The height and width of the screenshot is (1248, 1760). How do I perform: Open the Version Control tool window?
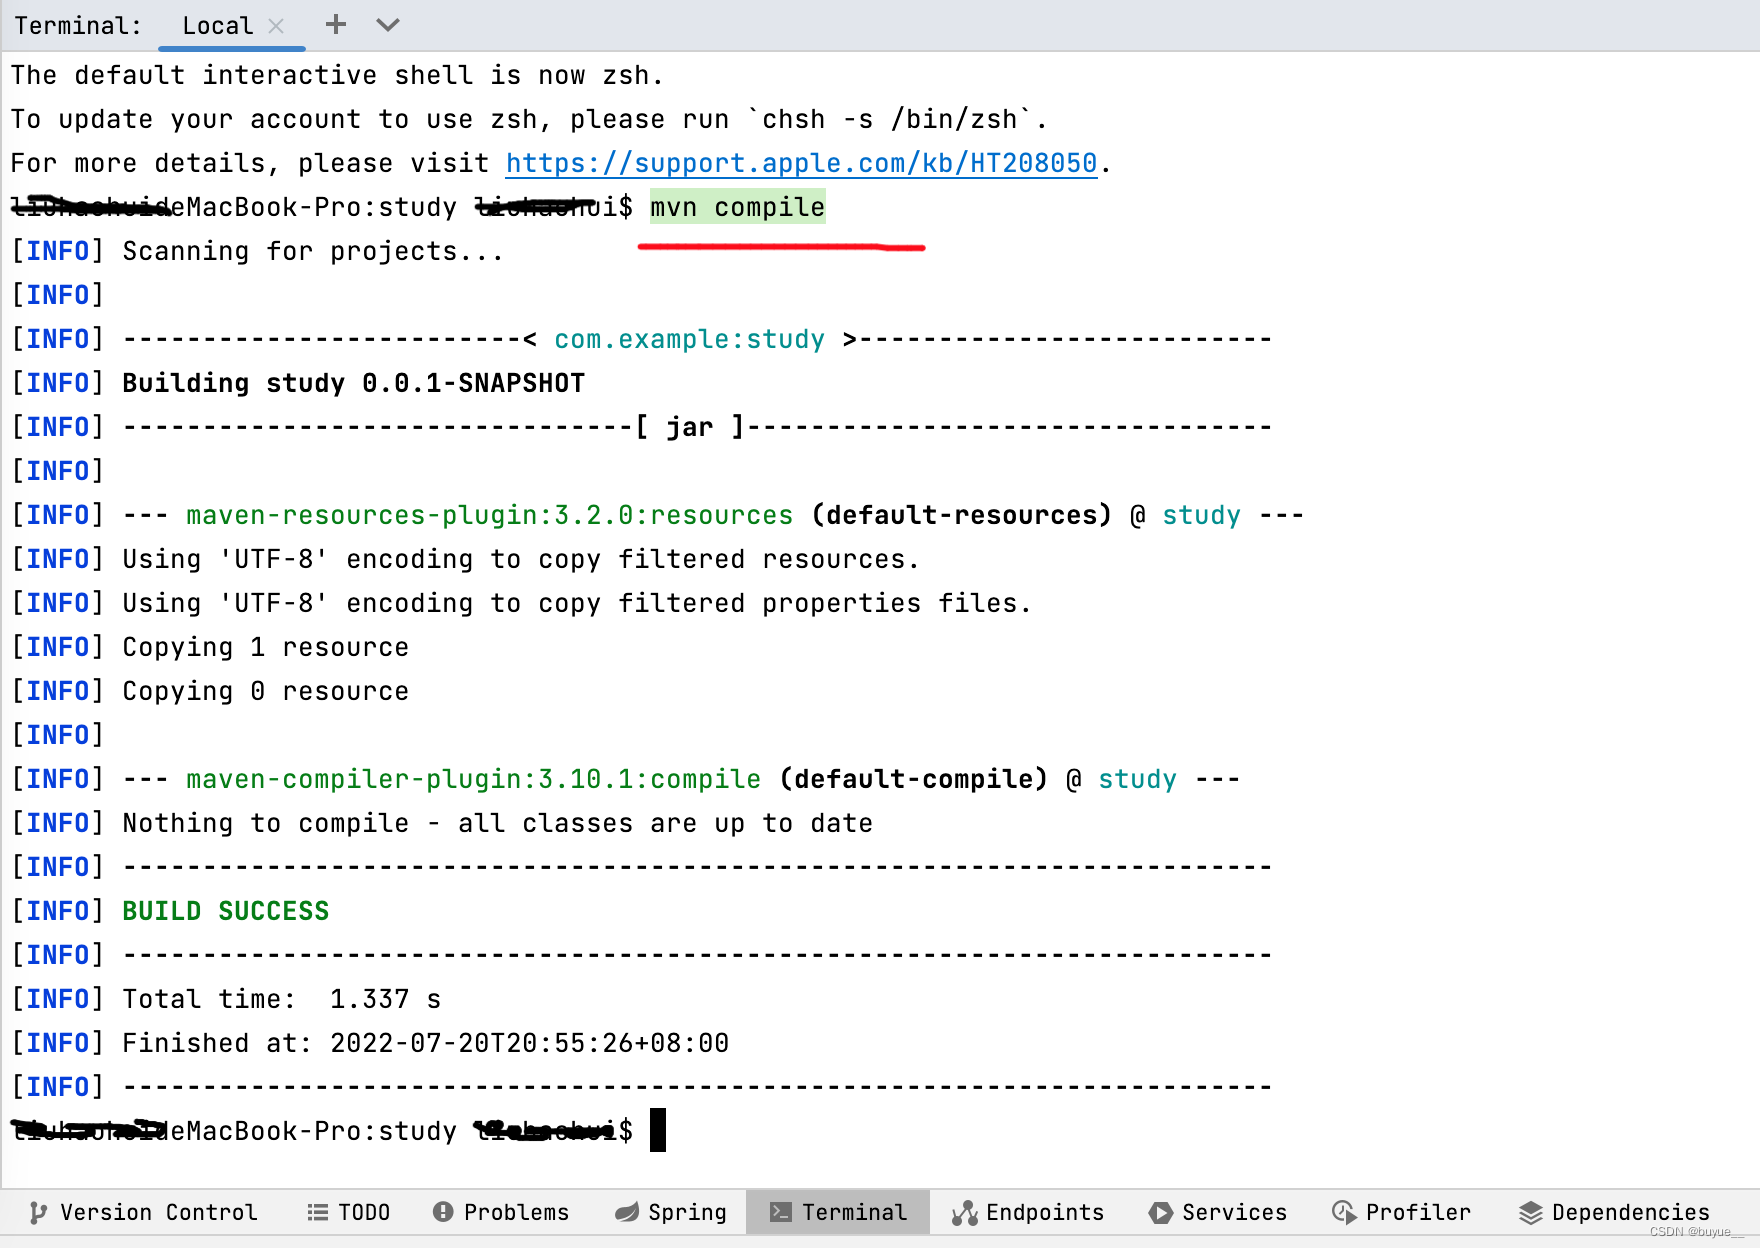(x=143, y=1213)
